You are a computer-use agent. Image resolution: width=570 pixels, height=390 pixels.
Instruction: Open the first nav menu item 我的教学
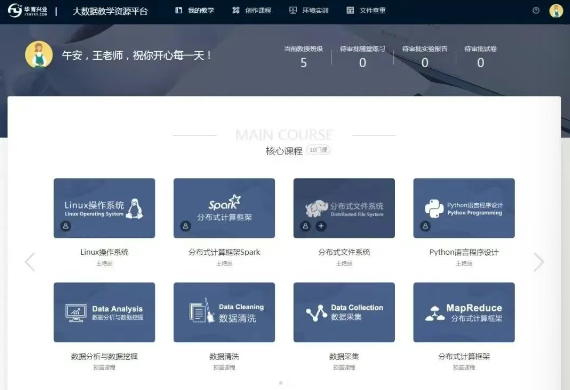click(194, 11)
